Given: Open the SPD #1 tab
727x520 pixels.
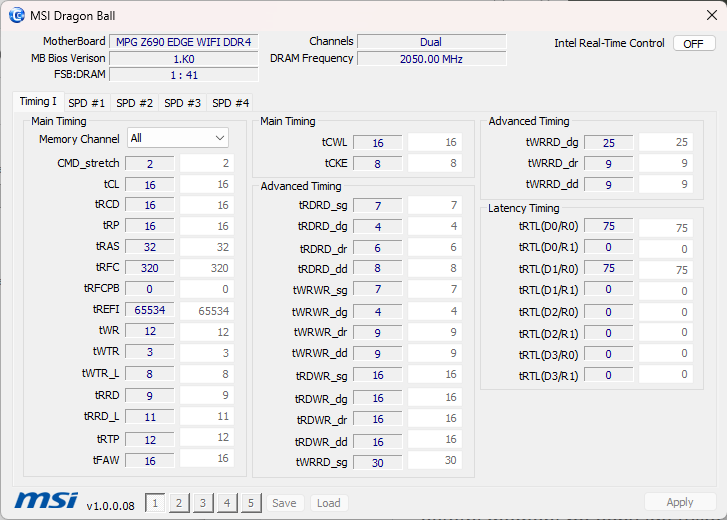Looking at the screenshot, I should (87, 103).
